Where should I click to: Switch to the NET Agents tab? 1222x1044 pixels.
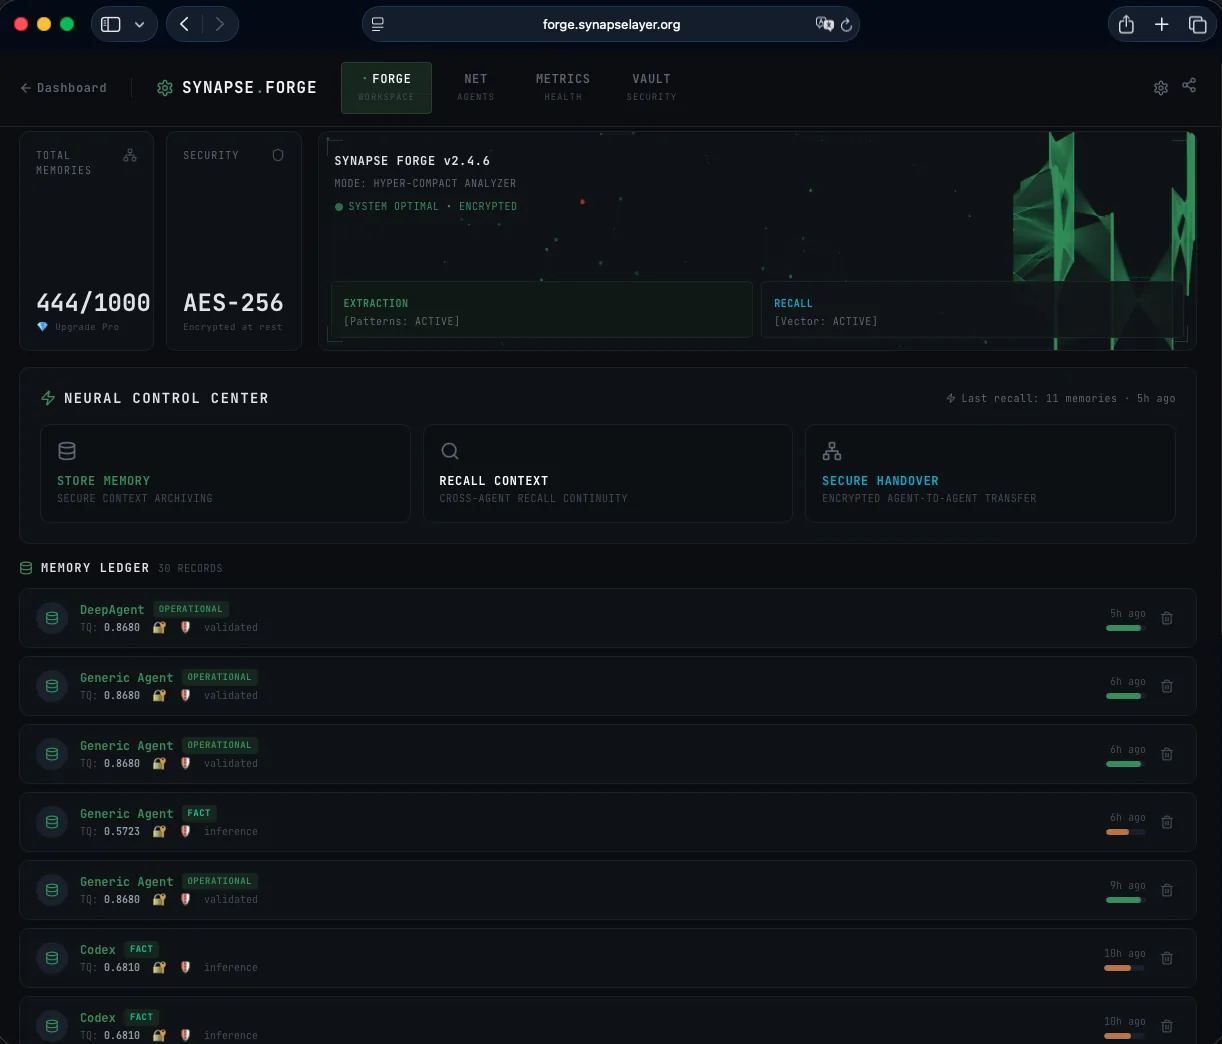pyautogui.click(x=476, y=87)
